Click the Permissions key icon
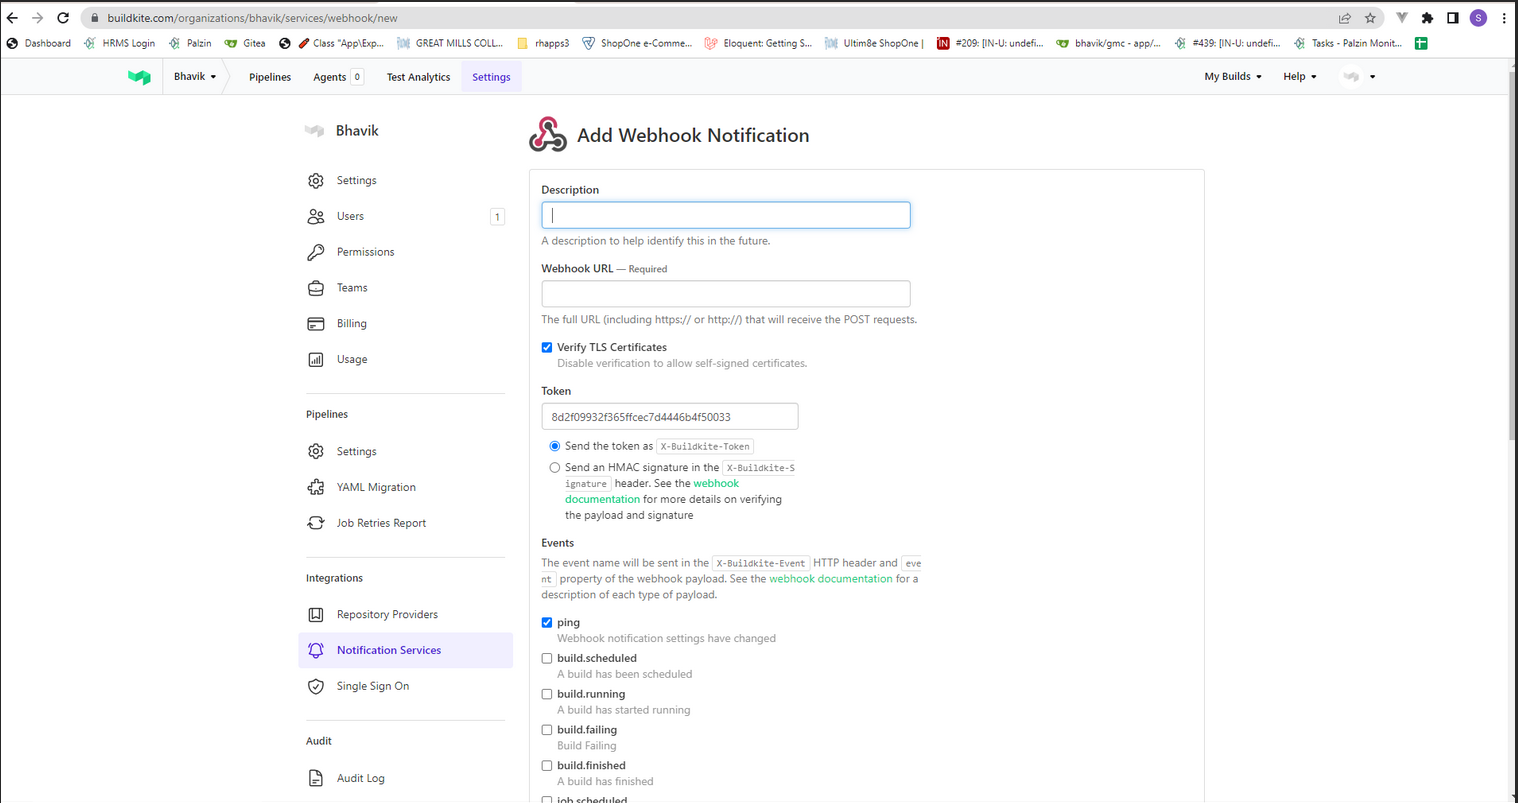 click(x=316, y=252)
